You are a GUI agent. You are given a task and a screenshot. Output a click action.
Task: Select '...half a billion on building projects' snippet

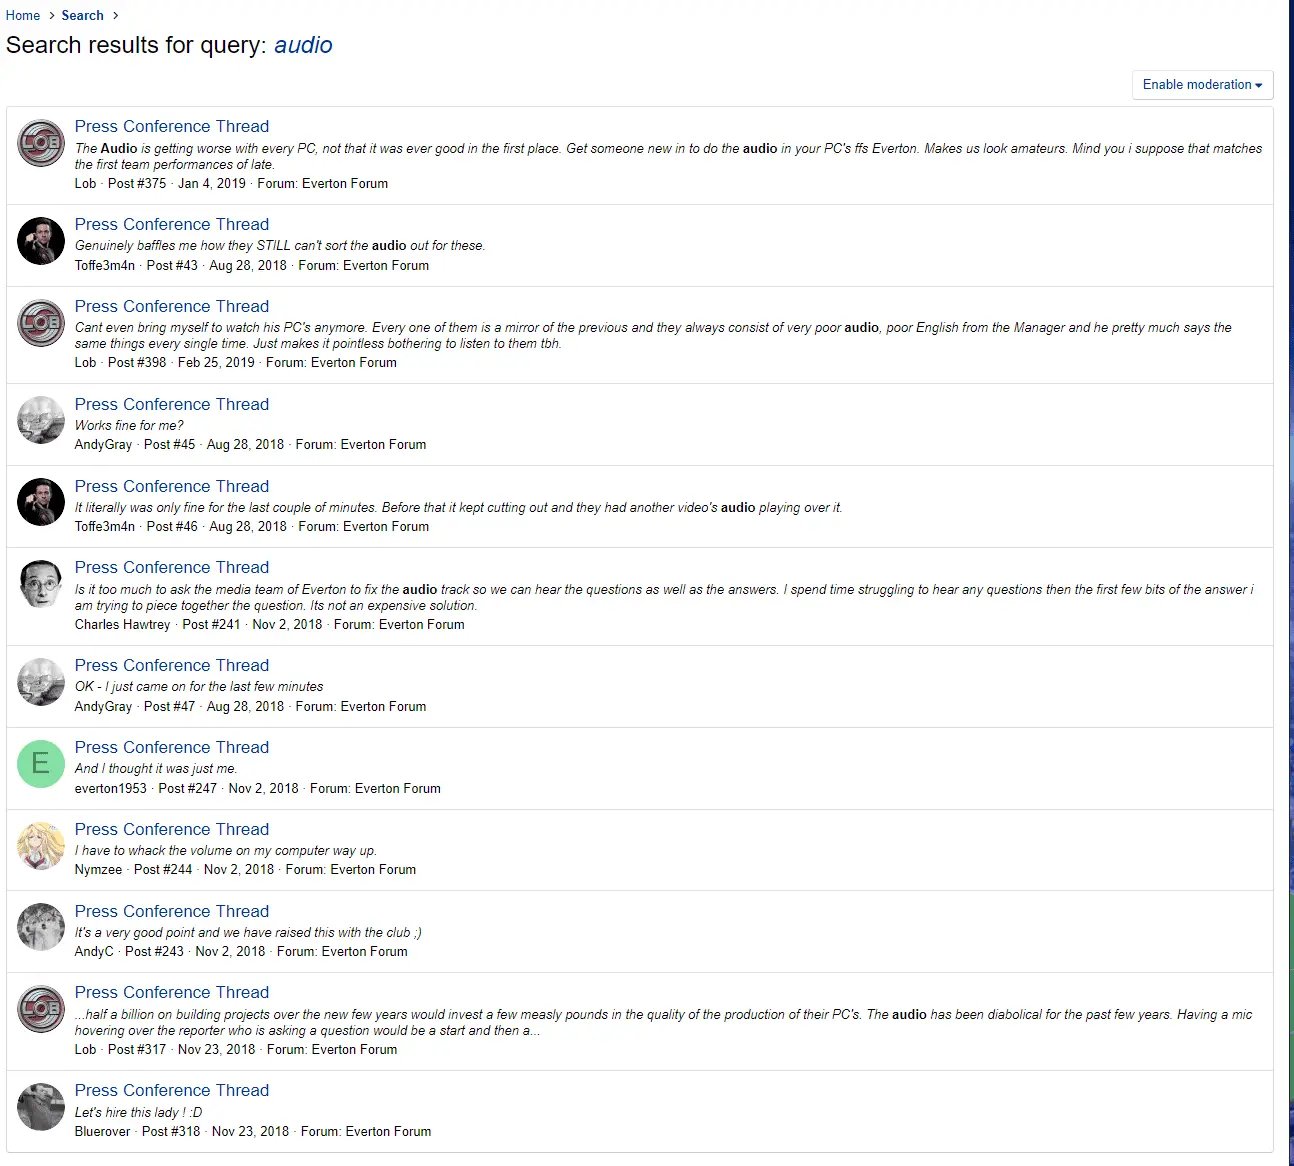663,1022
